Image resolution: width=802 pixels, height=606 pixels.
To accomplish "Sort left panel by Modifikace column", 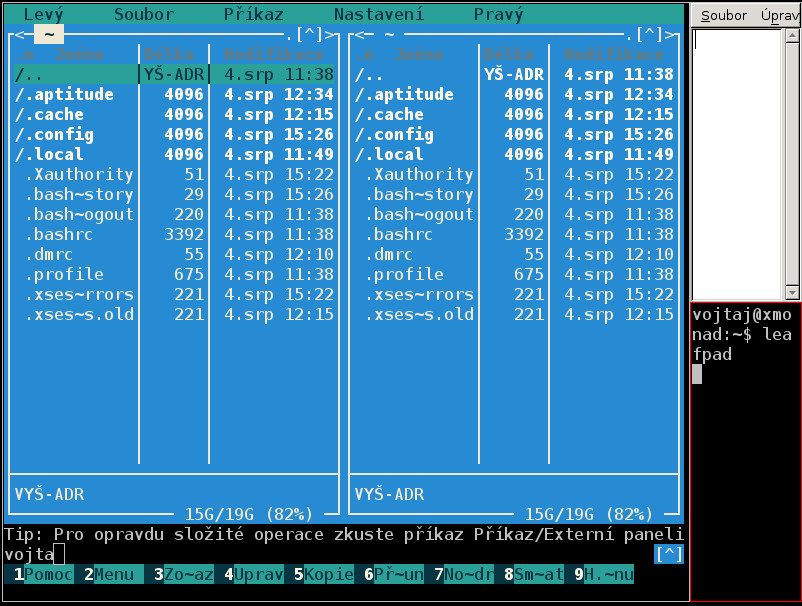I will pyautogui.click(x=274, y=54).
